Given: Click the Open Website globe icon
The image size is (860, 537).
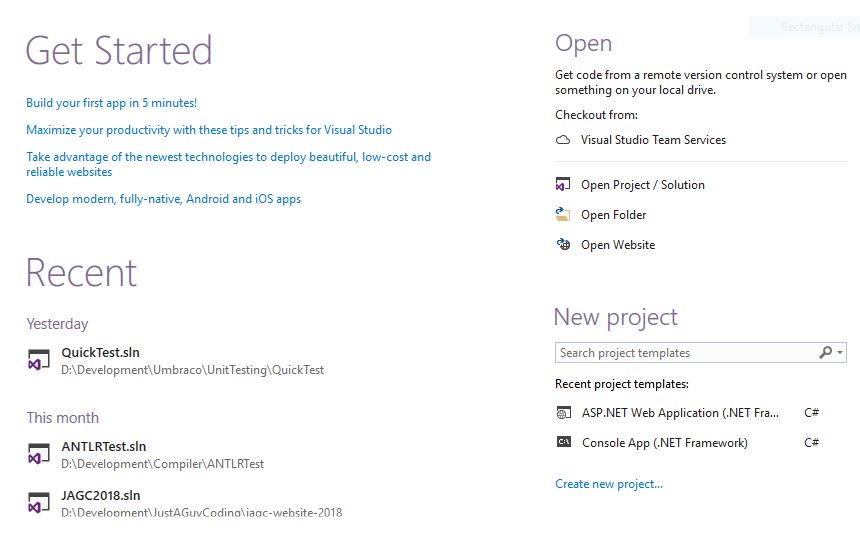Looking at the screenshot, I should [x=563, y=244].
